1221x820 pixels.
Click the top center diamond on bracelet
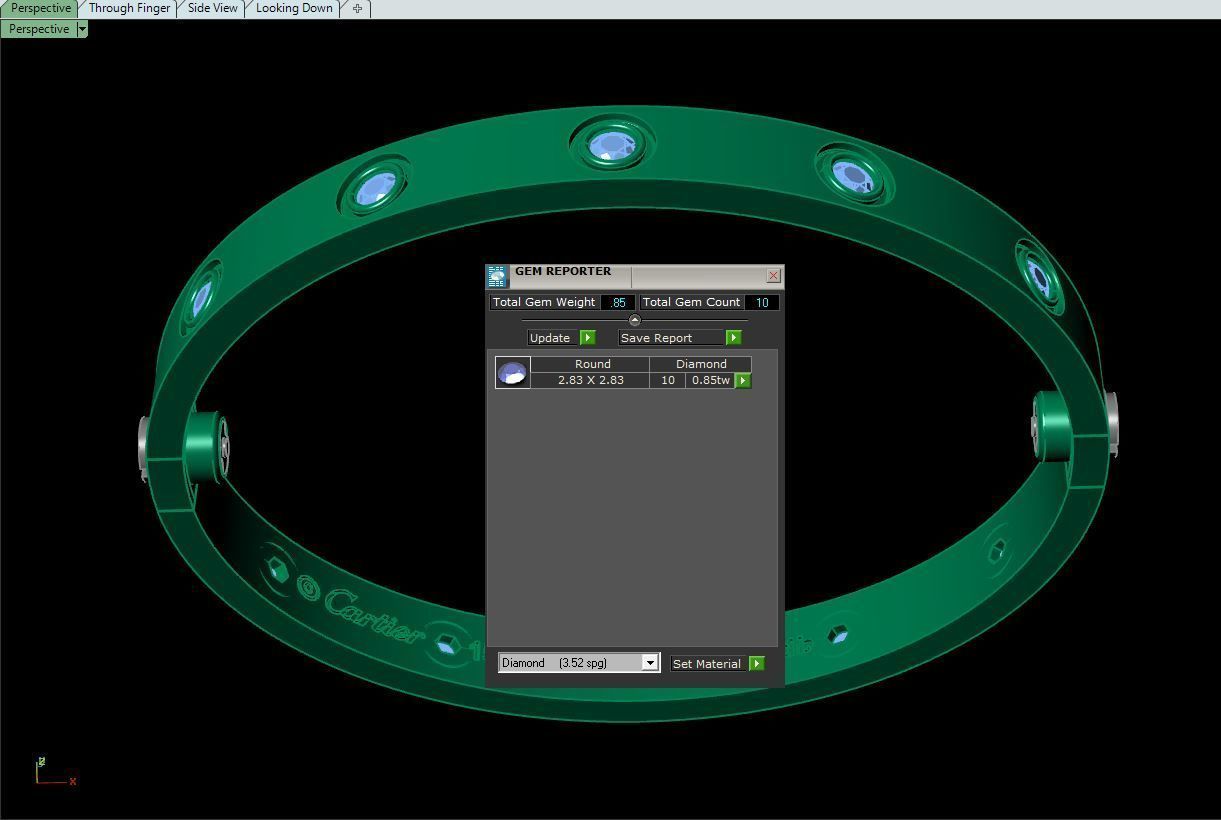[x=612, y=147]
